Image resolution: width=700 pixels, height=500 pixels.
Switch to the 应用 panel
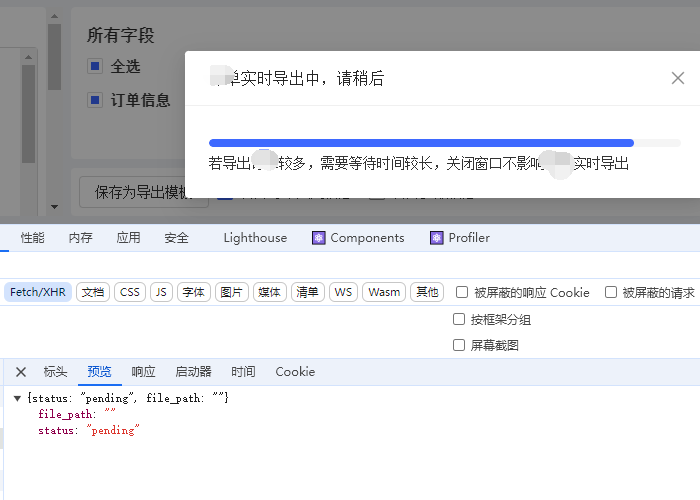[x=129, y=238]
